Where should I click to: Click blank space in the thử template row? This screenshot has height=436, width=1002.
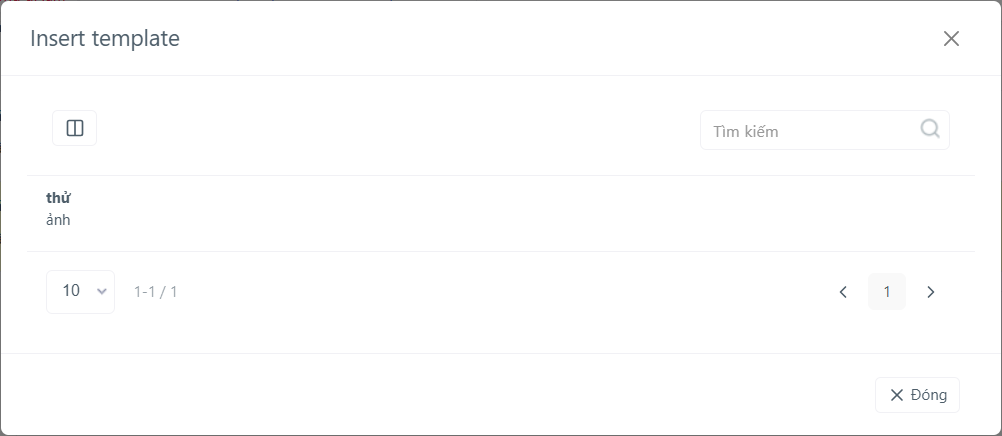pyautogui.click(x=511, y=213)
